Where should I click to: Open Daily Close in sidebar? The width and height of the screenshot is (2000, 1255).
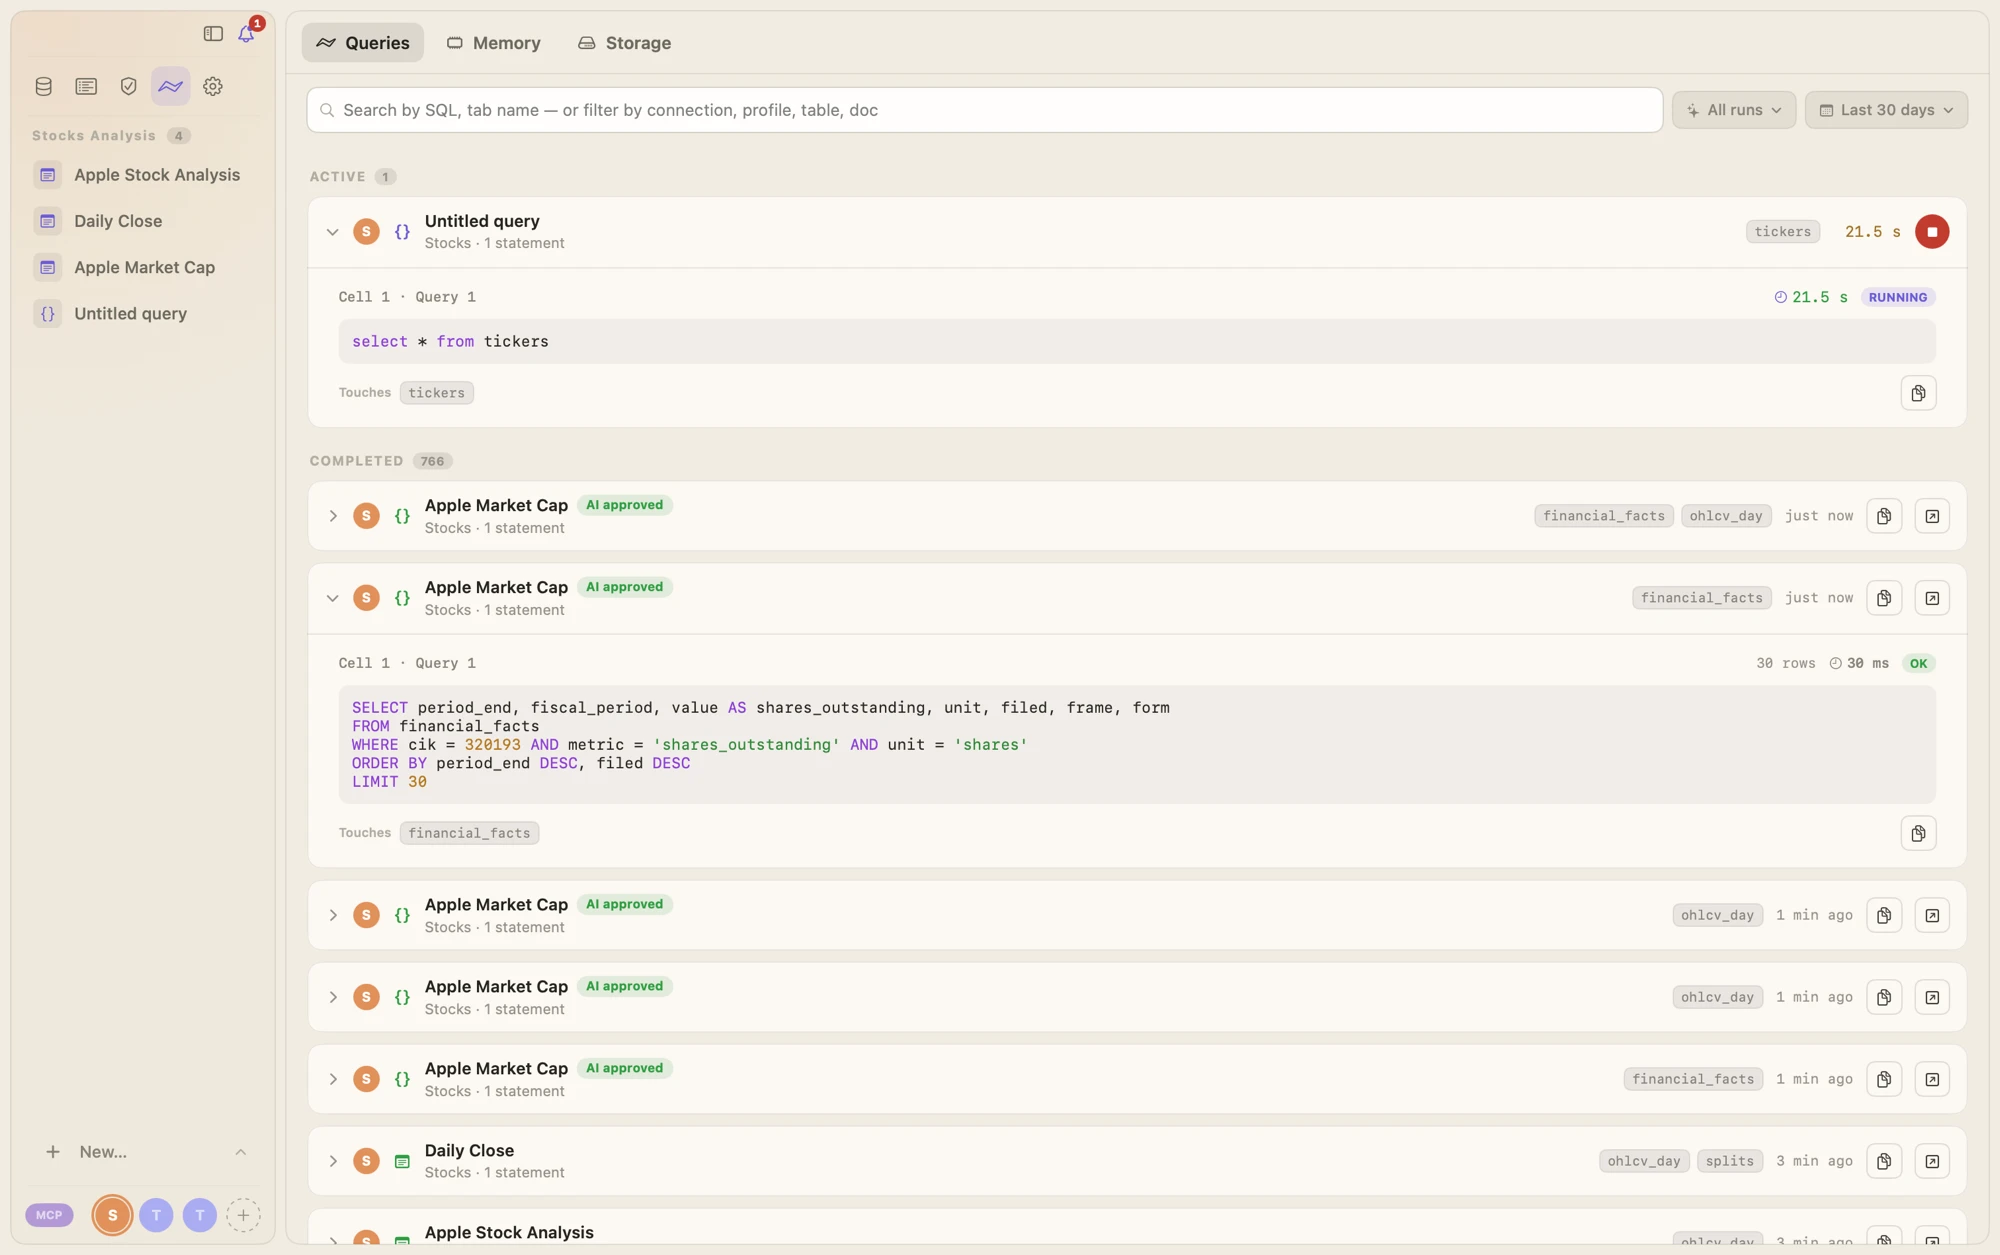click(x=143, y=221)
